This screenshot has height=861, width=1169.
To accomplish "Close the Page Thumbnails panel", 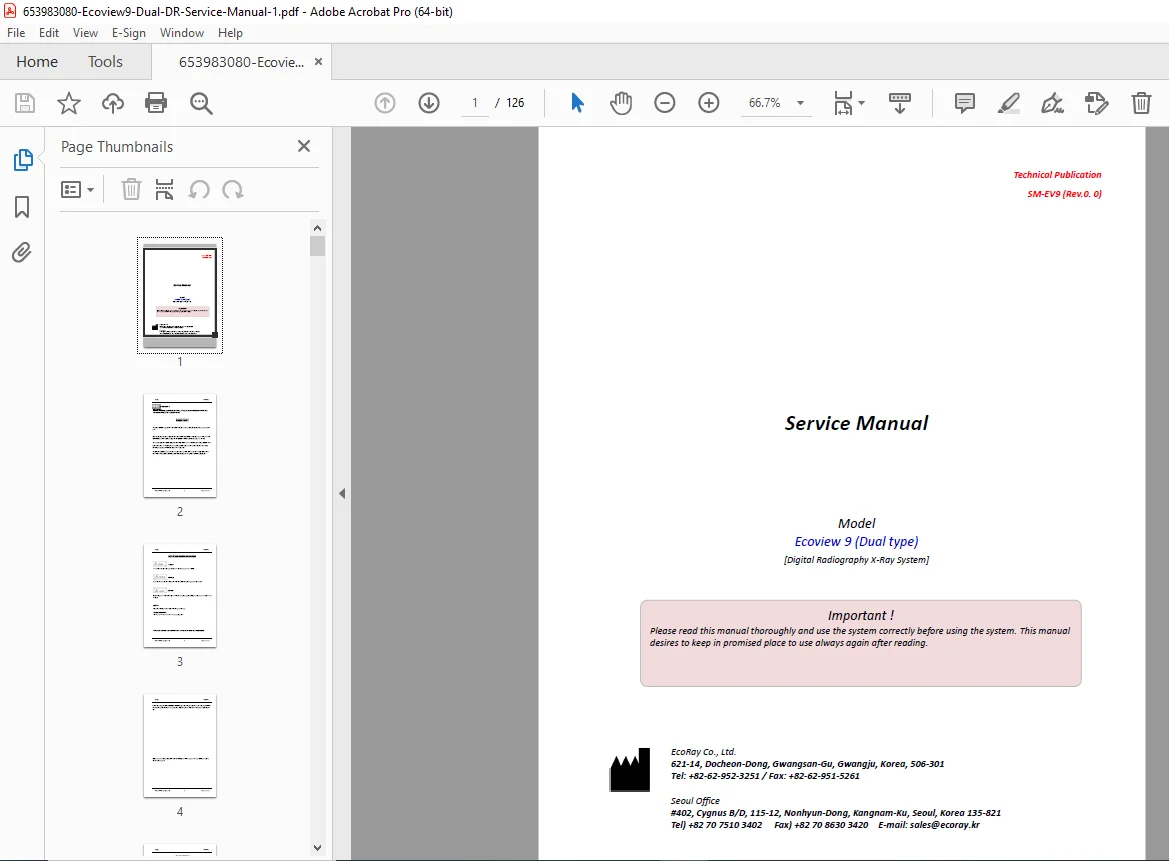I will click(303, 146).
